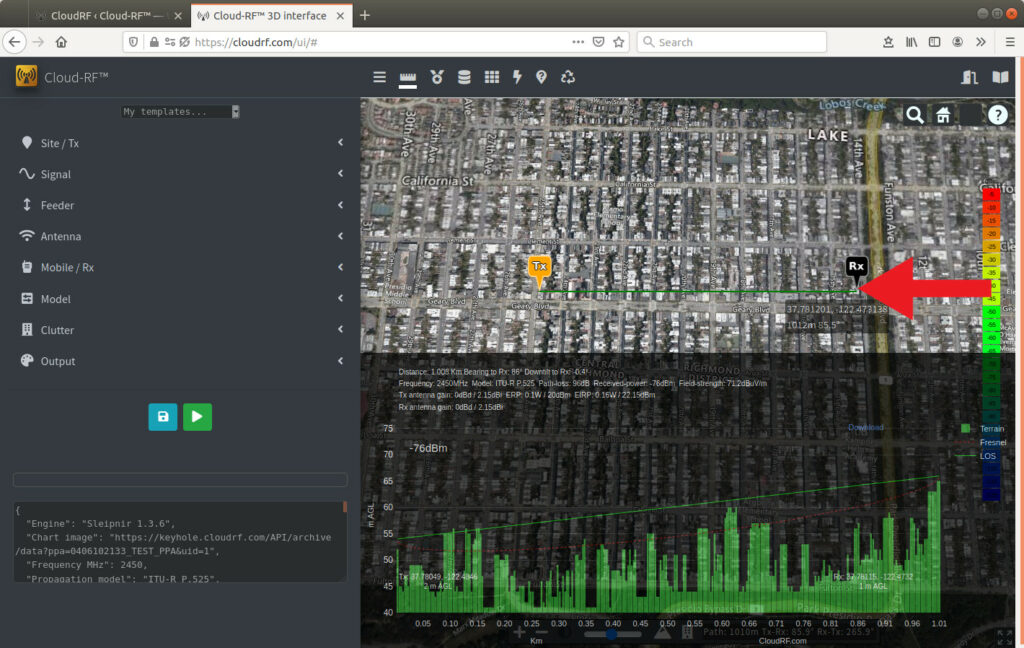Run the calculation with the green play button
Screen dimensions: 1024x648
tap(197, 417)
